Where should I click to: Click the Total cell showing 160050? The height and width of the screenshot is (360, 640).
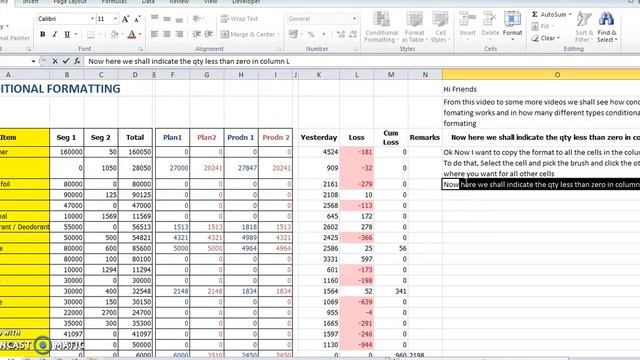135,152
